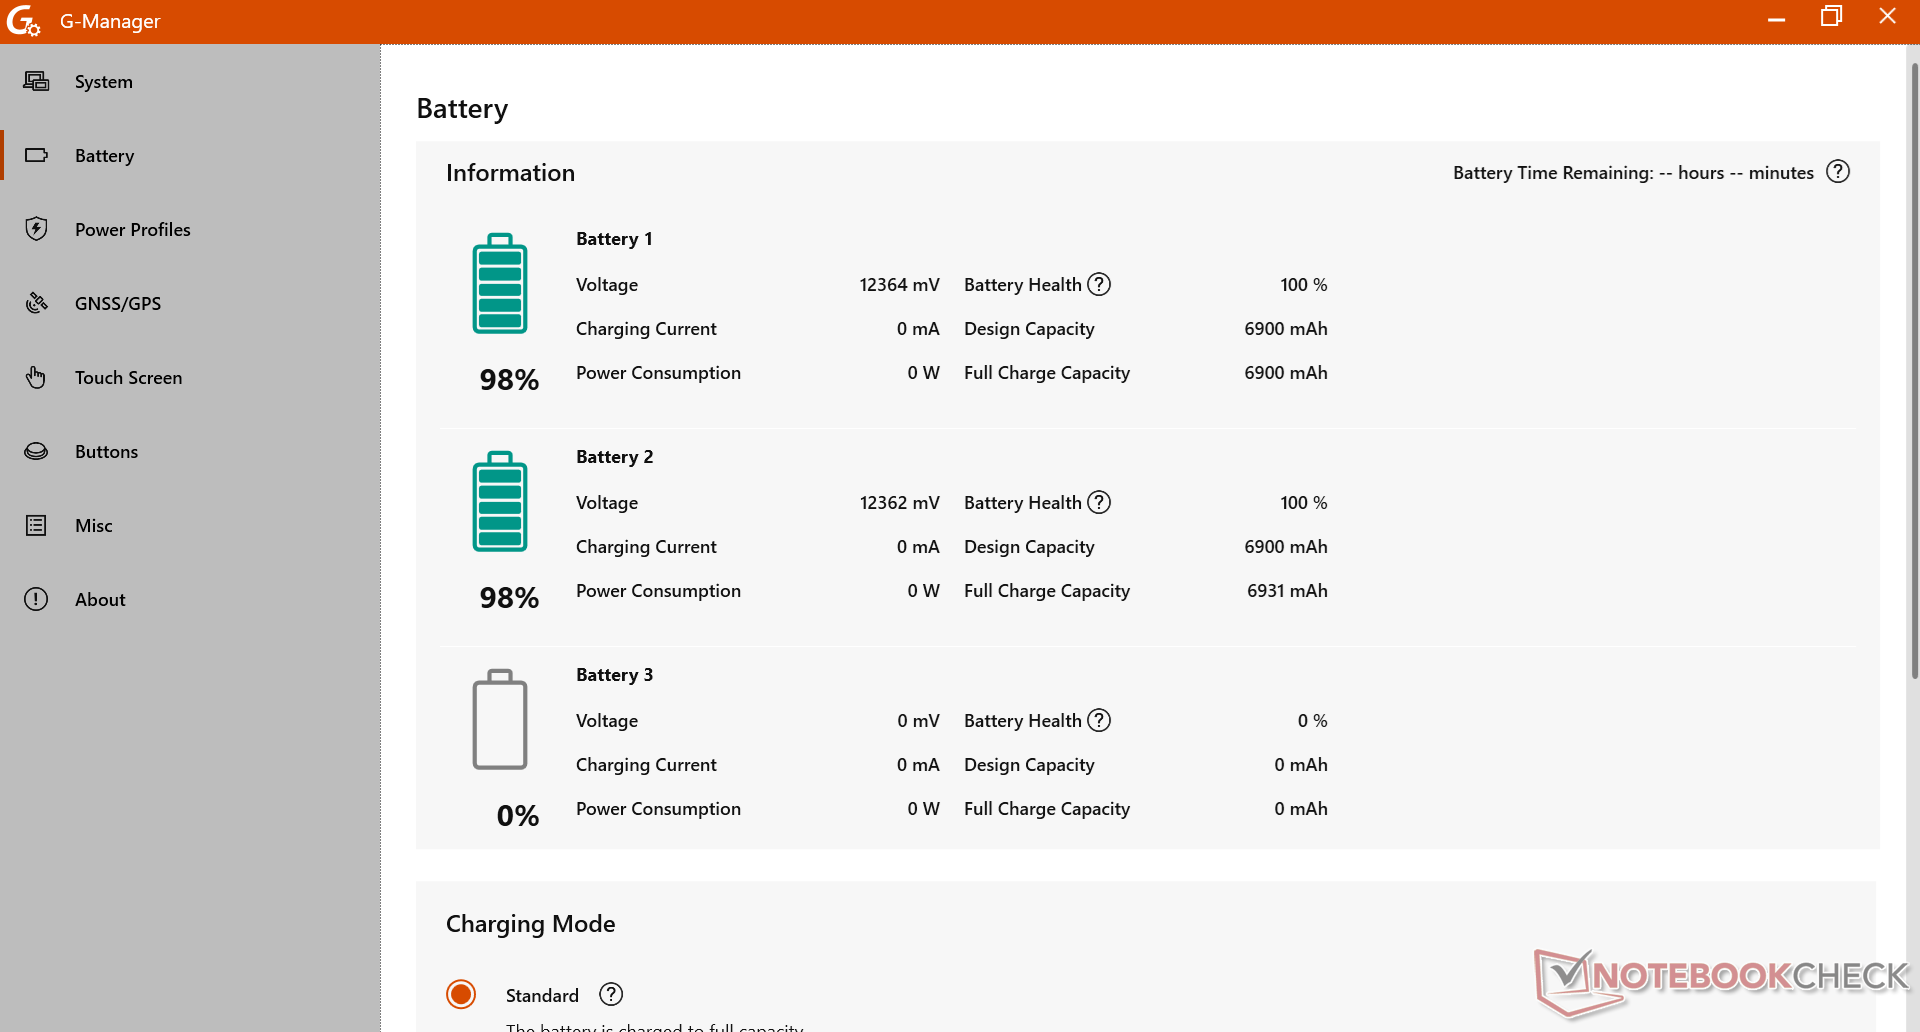Click the Touch Screen hand icon

(36, 377)
